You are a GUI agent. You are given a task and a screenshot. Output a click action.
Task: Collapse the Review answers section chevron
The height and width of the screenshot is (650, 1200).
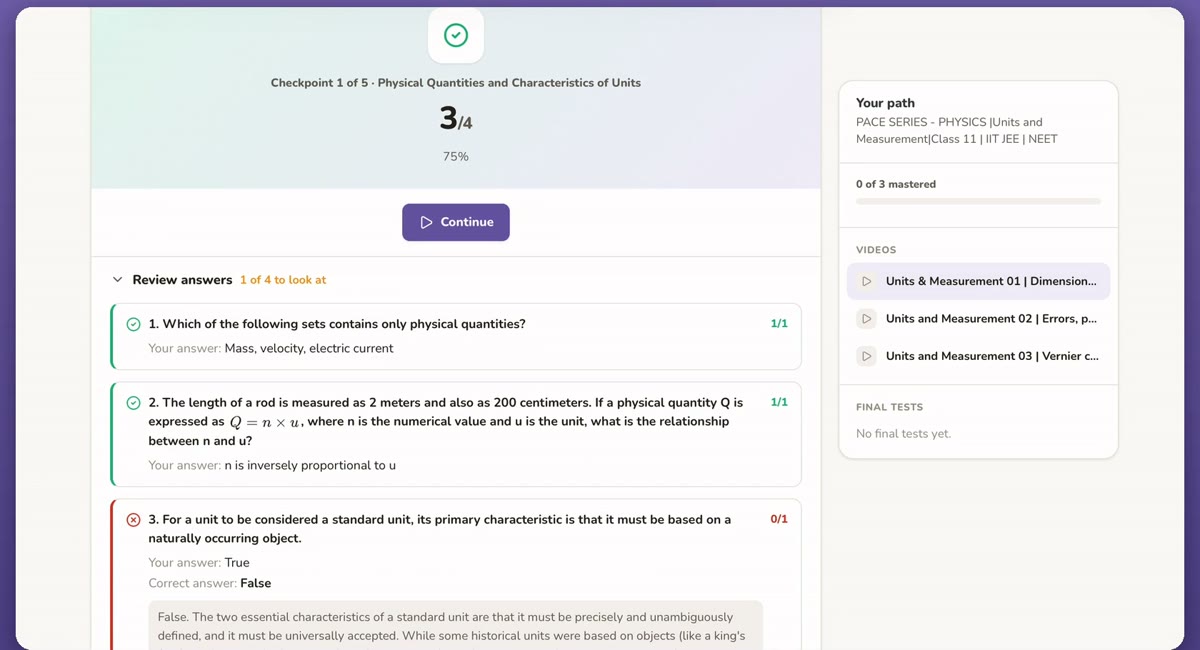point(118,280)
